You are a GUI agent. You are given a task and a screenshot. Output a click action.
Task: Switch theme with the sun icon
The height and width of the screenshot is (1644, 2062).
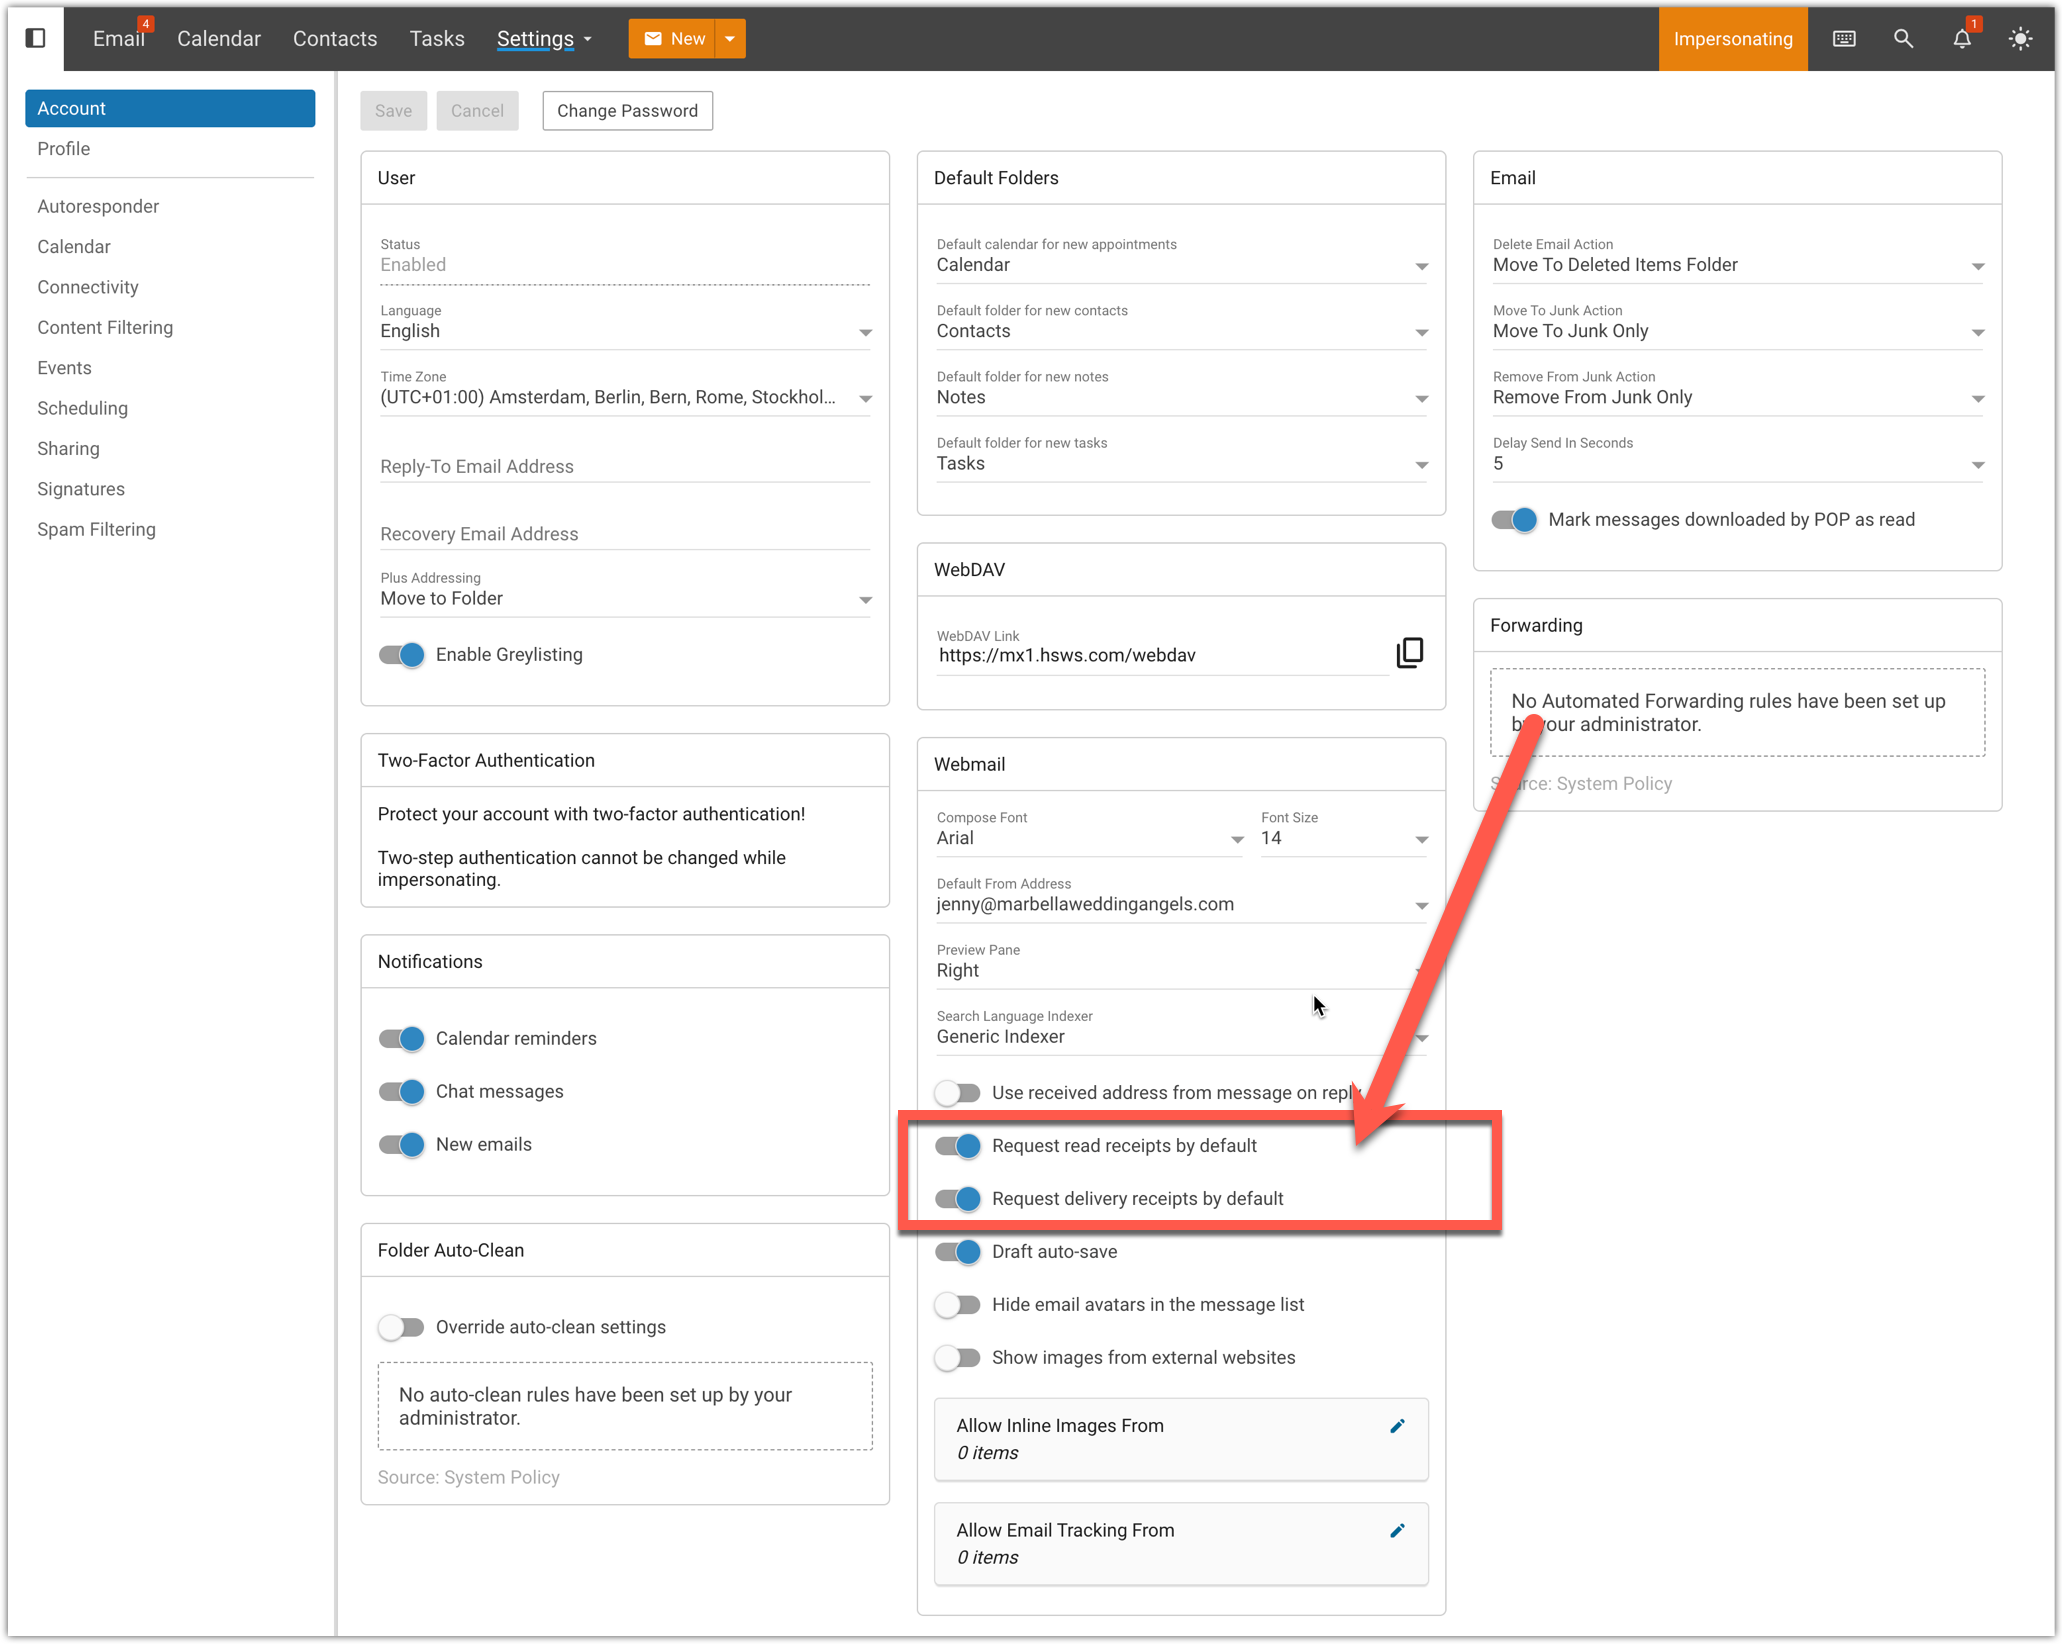pos(2020,39)
